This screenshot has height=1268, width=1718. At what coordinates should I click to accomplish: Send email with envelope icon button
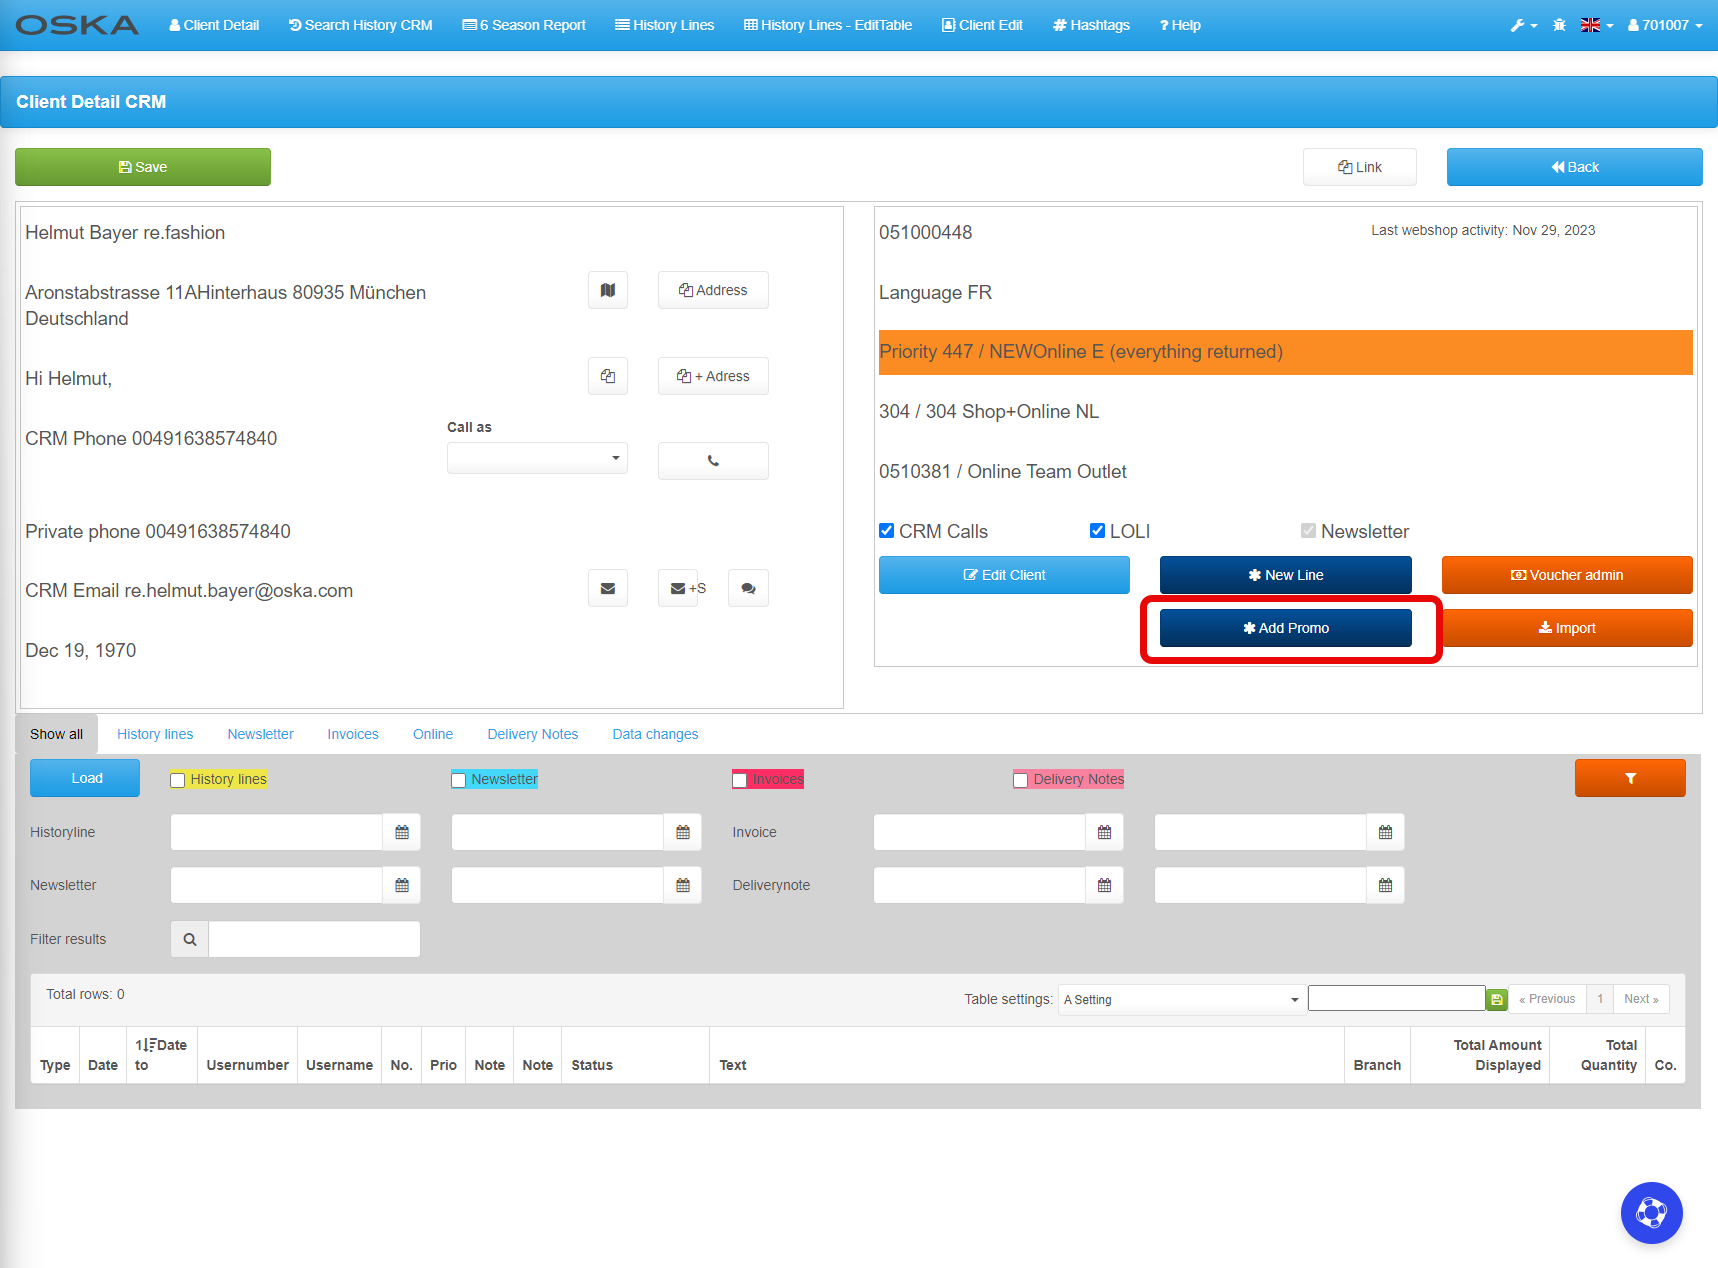click(x=608, y=588)
